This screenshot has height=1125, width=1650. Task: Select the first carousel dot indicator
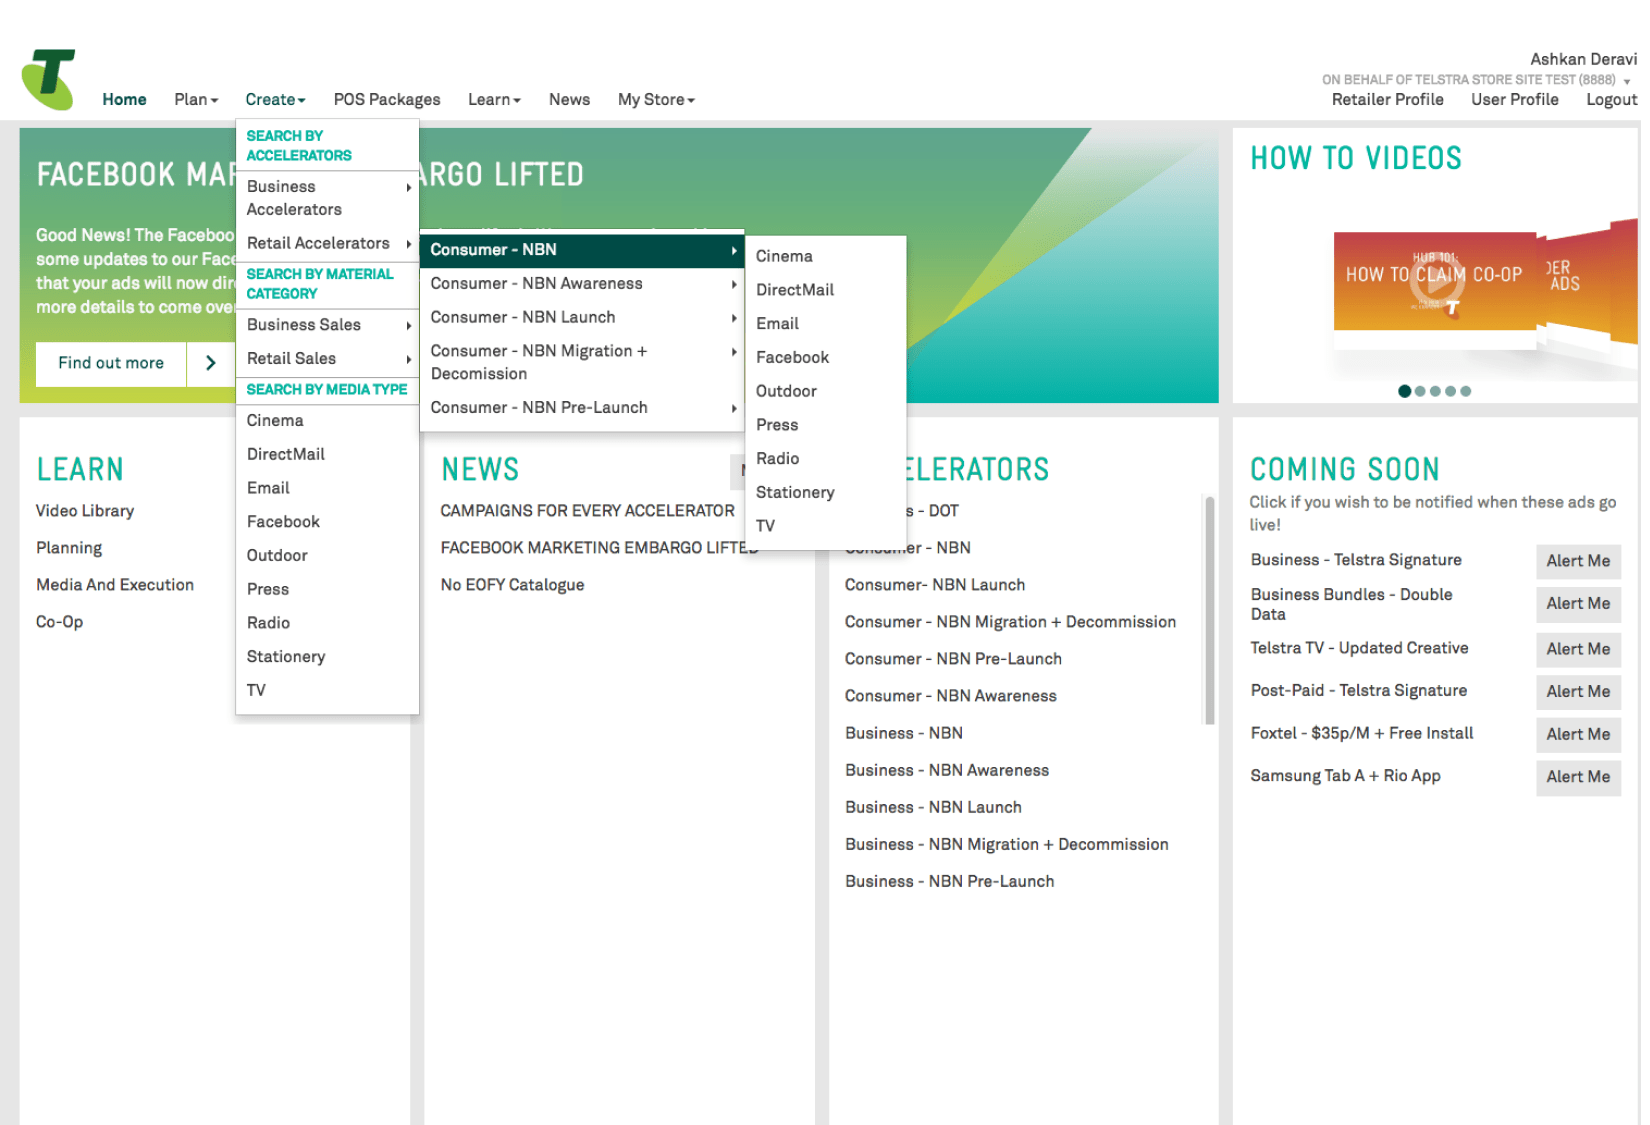point(1404,391)
